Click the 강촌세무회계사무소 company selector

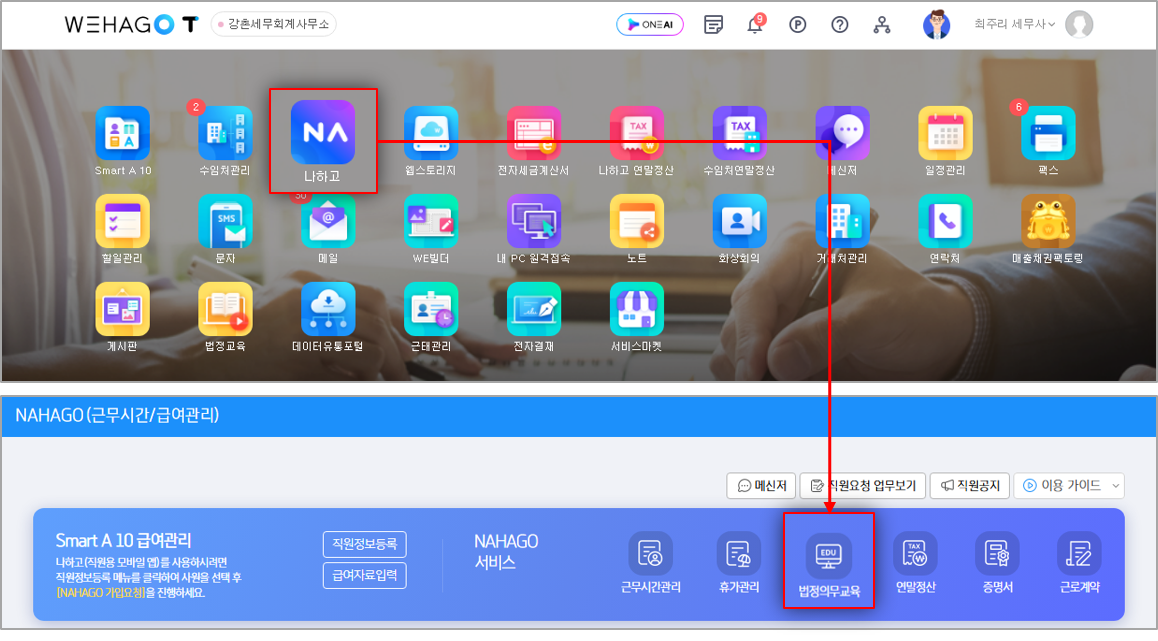pyautogui.click(x=273, y=25)
